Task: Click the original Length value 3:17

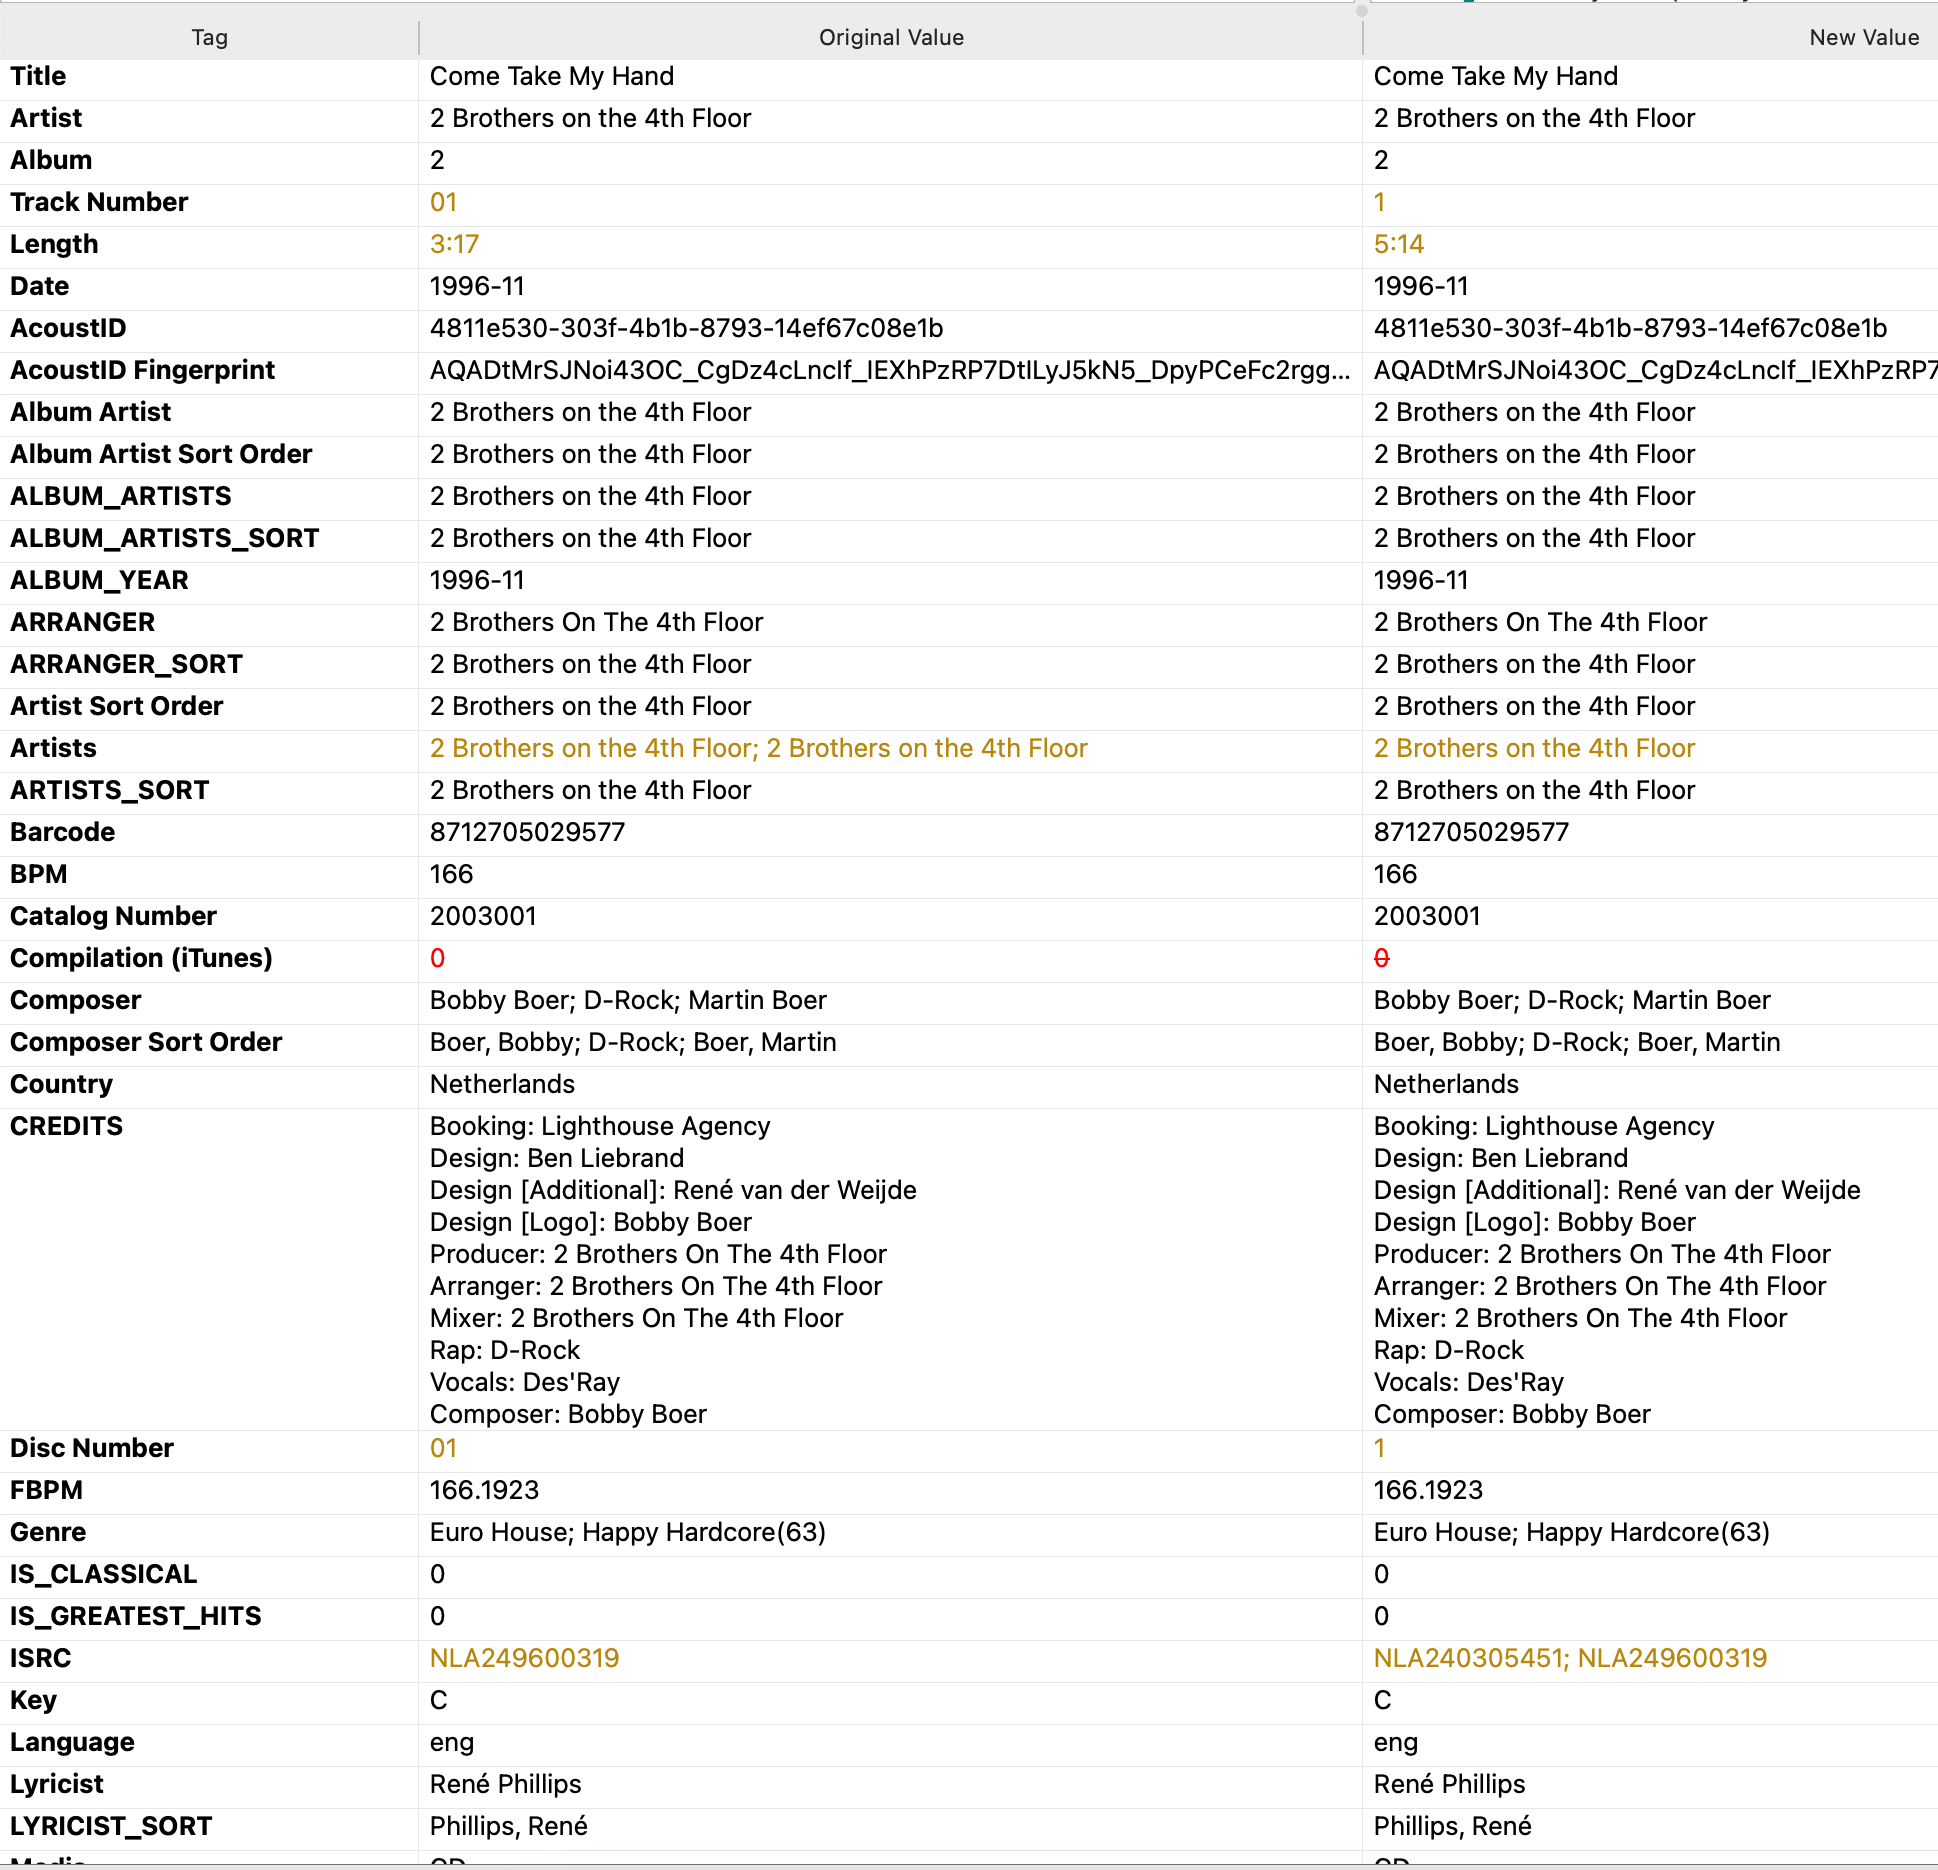Action: pos(454,244)
